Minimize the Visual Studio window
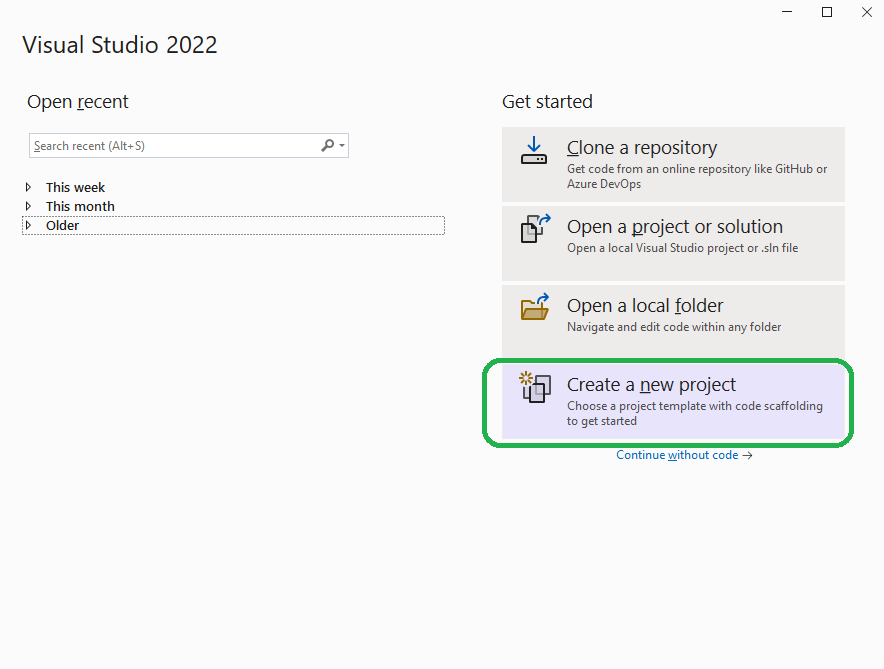884x669 pixels. pos(786,11)
